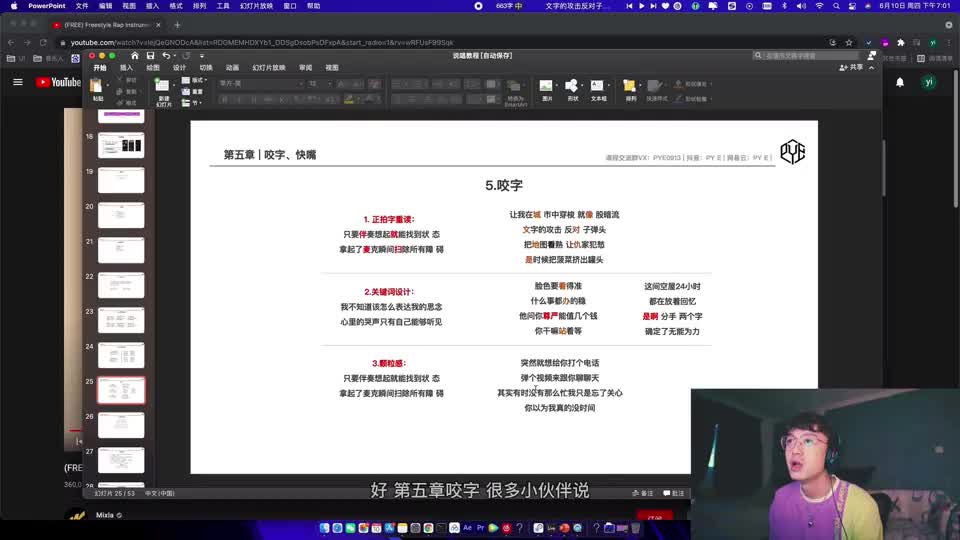Switch to the 切换 transitions tab

click(206, 68)
